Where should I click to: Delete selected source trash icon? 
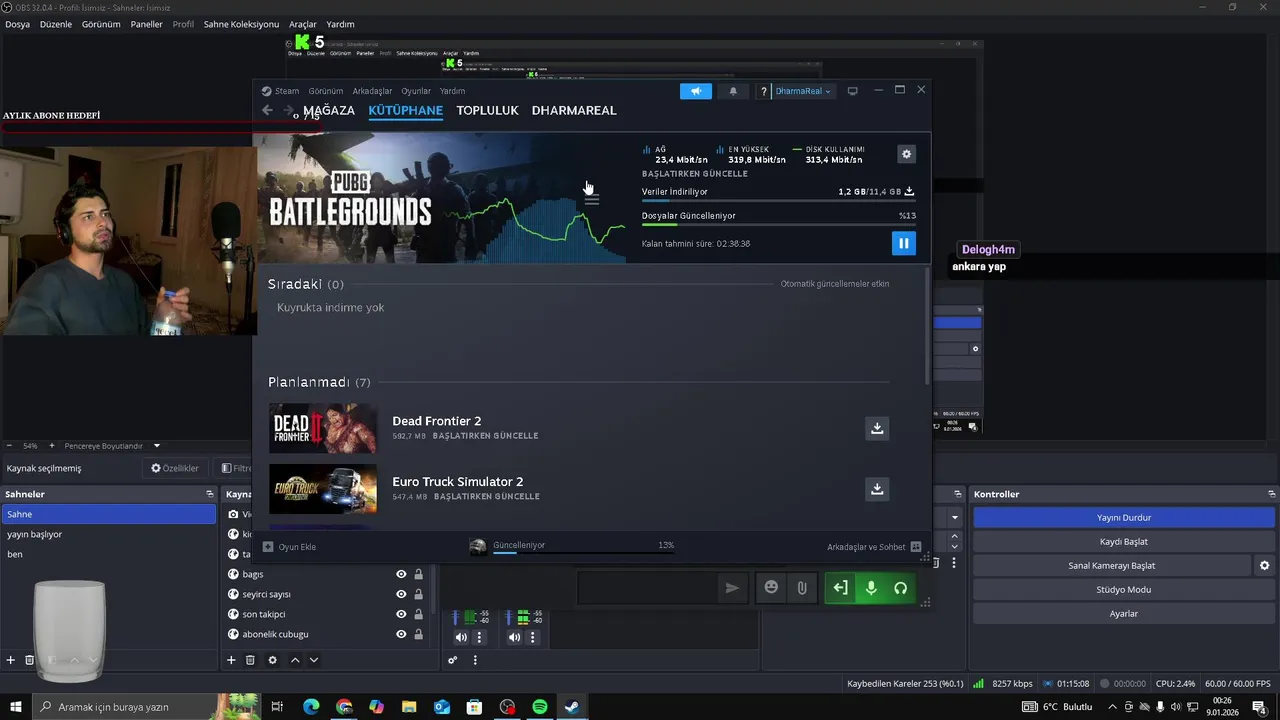(250, 660)
